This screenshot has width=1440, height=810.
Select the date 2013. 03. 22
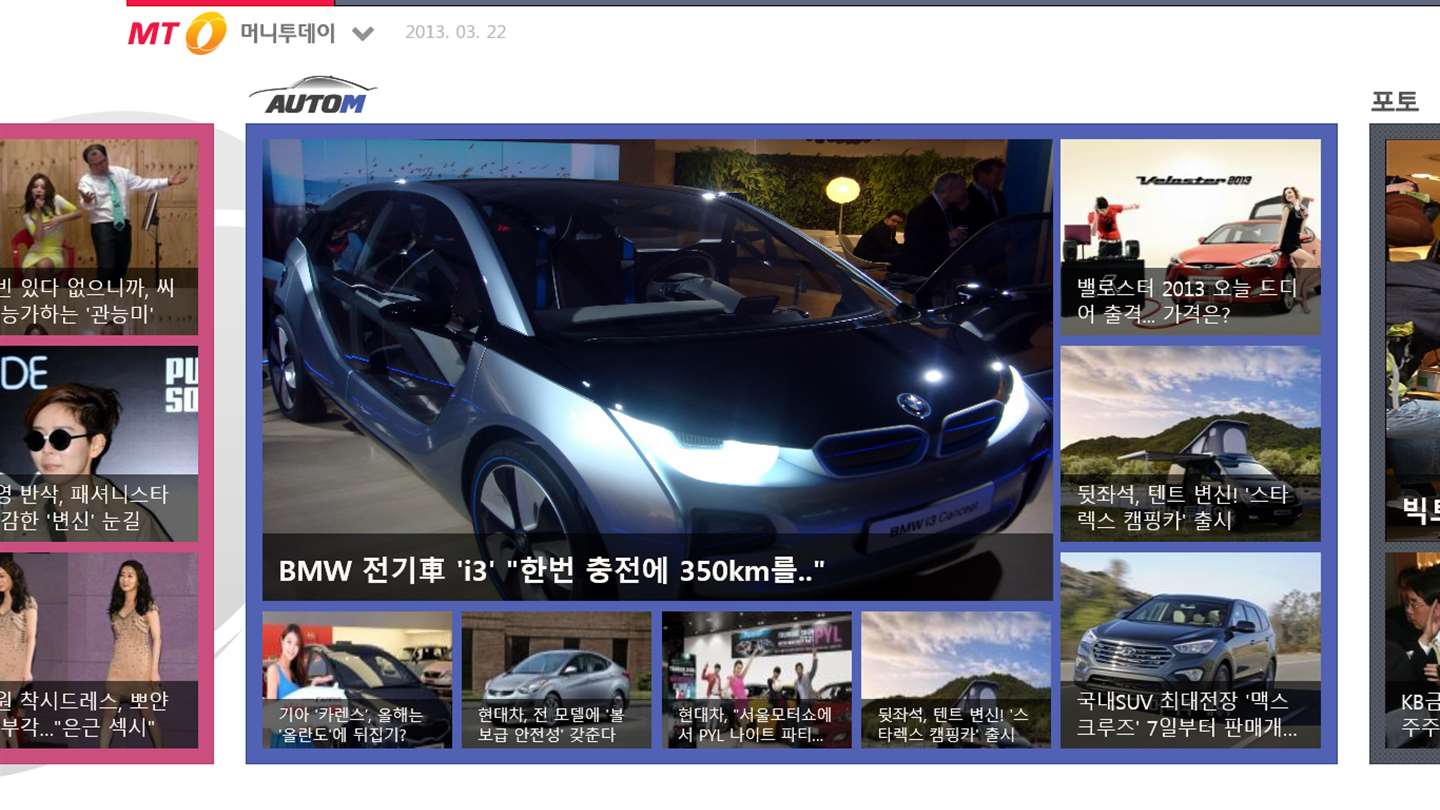coord(455,32)
